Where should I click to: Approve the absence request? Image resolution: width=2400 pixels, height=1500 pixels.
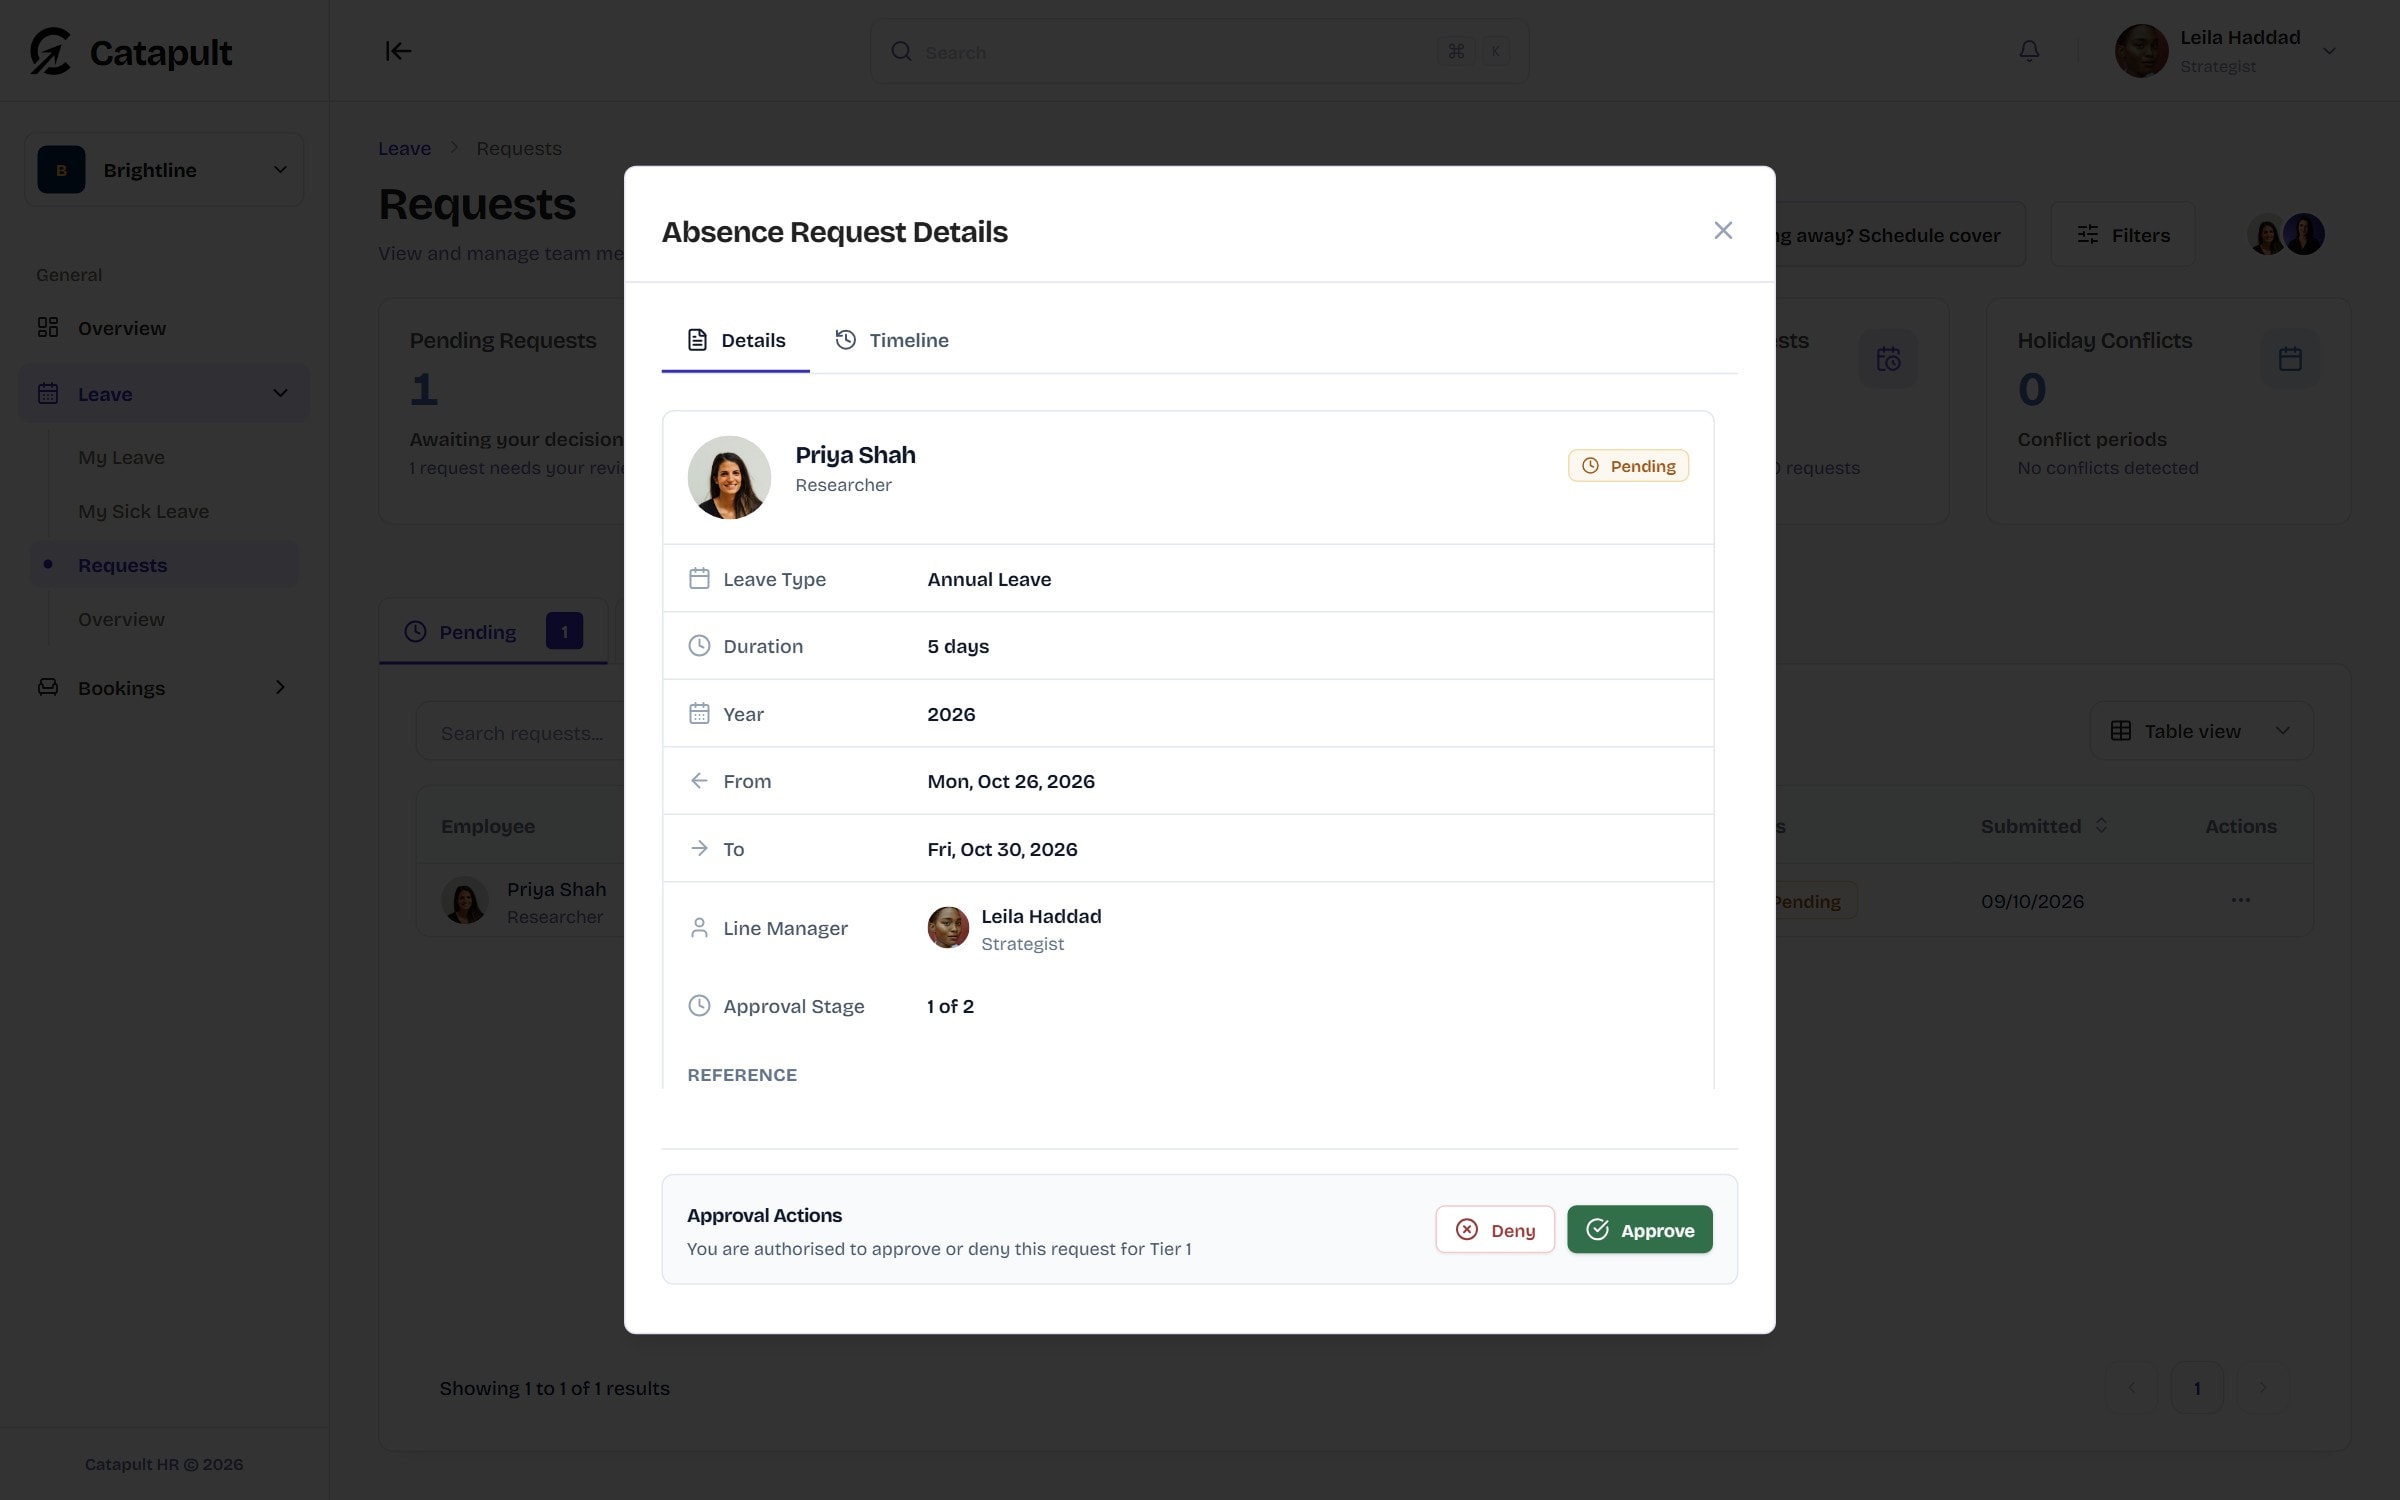click(x=1639, y=1230)
